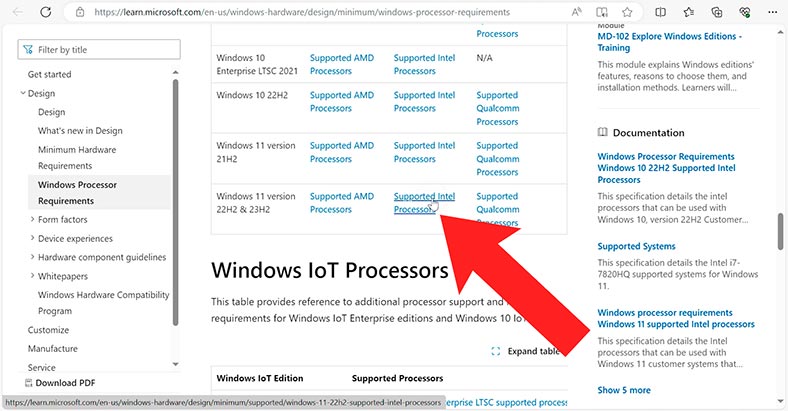
Task: Click the Filter by title field
Action: pos(99,50)
